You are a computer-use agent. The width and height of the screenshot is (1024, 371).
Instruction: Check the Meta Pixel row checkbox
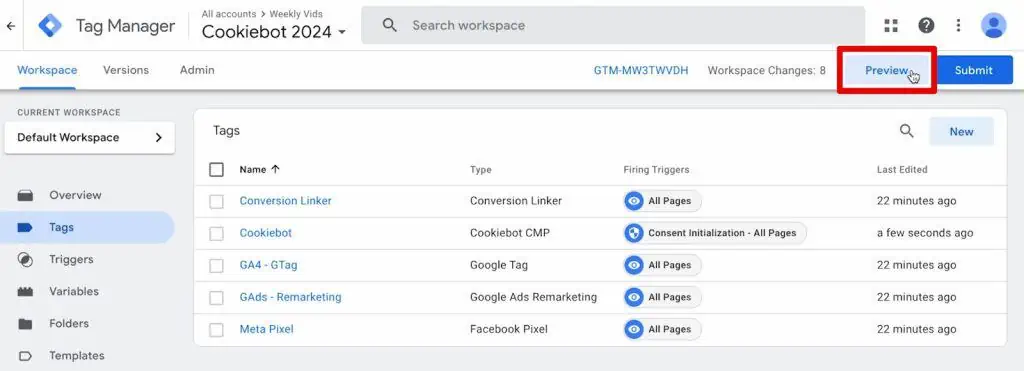216,330
